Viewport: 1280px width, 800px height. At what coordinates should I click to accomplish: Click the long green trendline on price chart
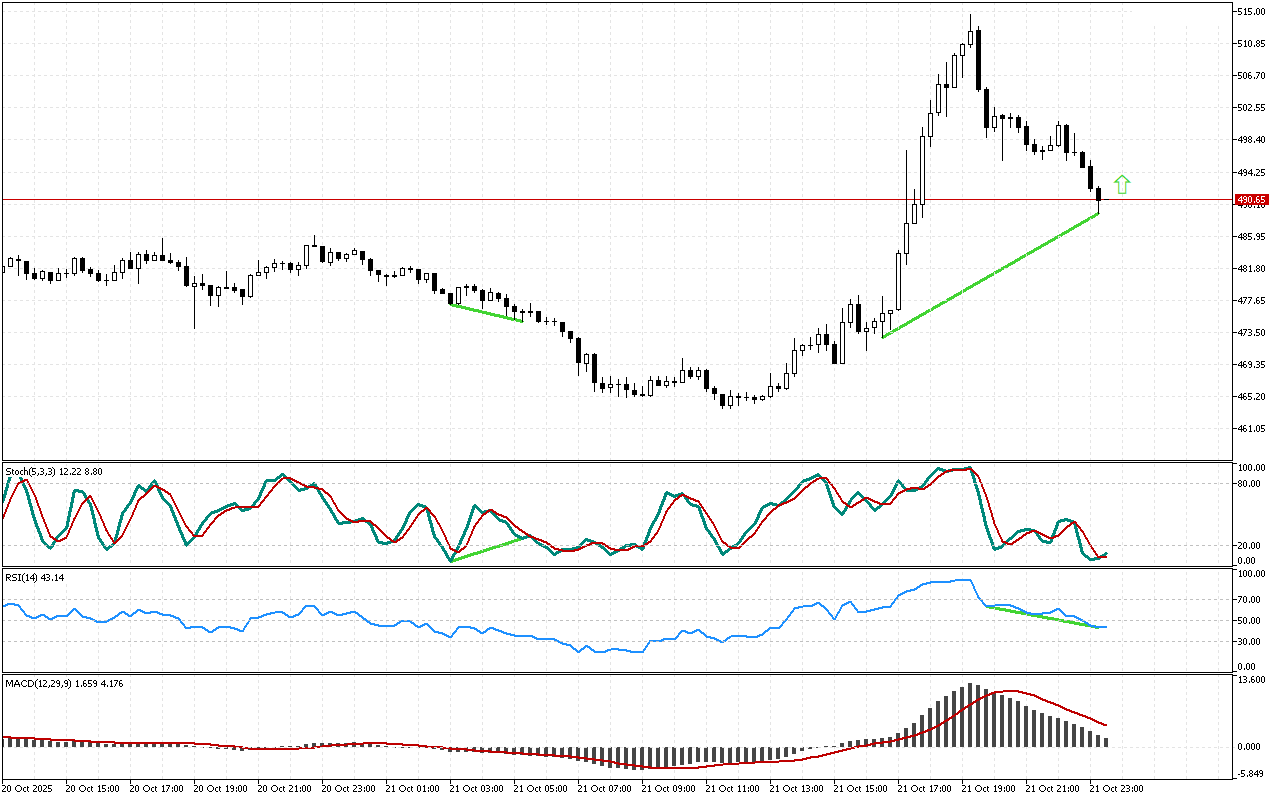pos(990,275)
